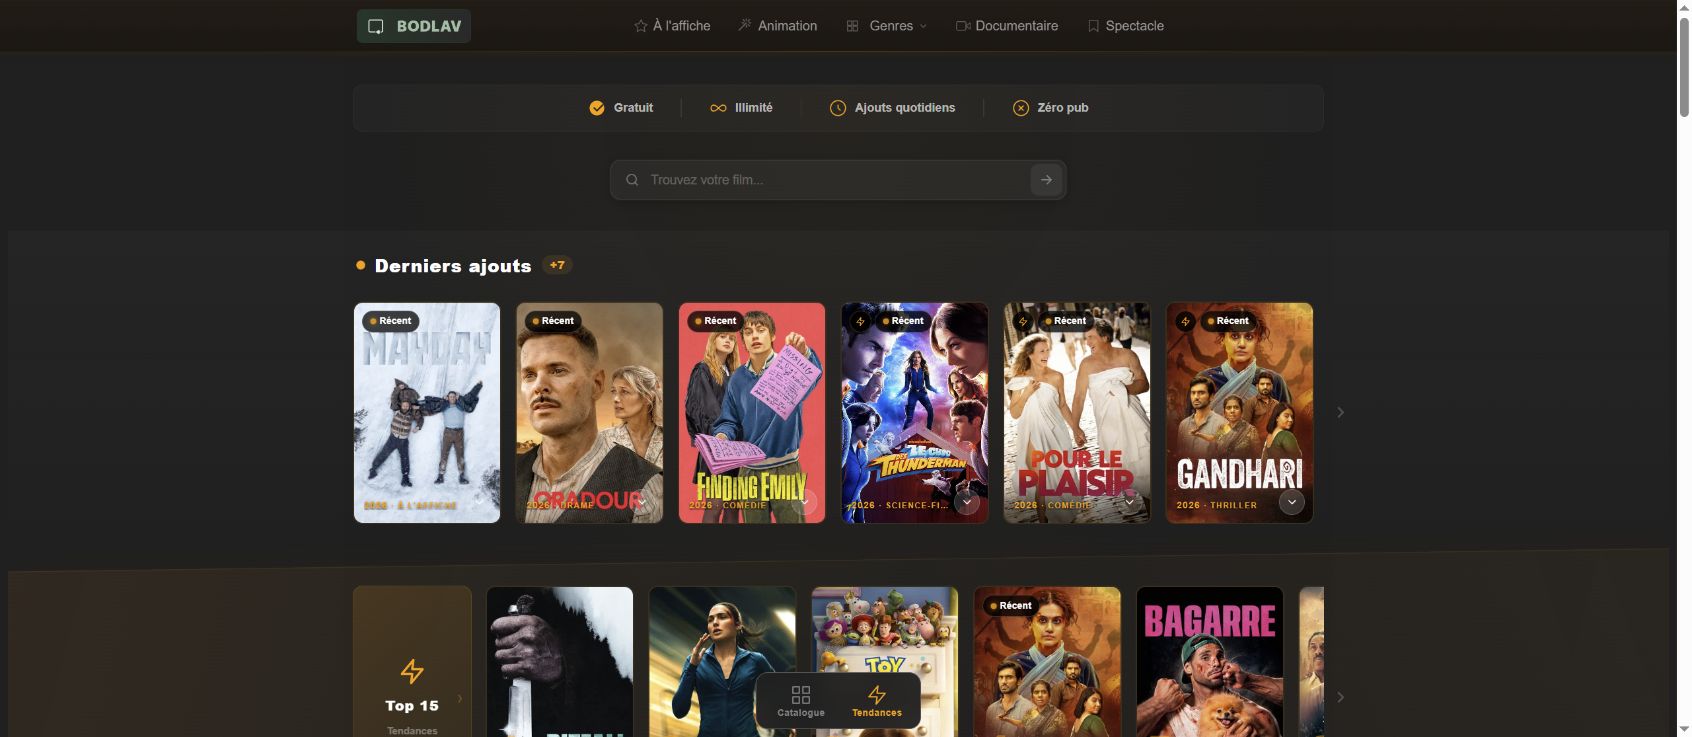Screen dimensions: 1692x737
Task: Click the Top 15 lightning bolt icon
Action: (x=412, y=671)
